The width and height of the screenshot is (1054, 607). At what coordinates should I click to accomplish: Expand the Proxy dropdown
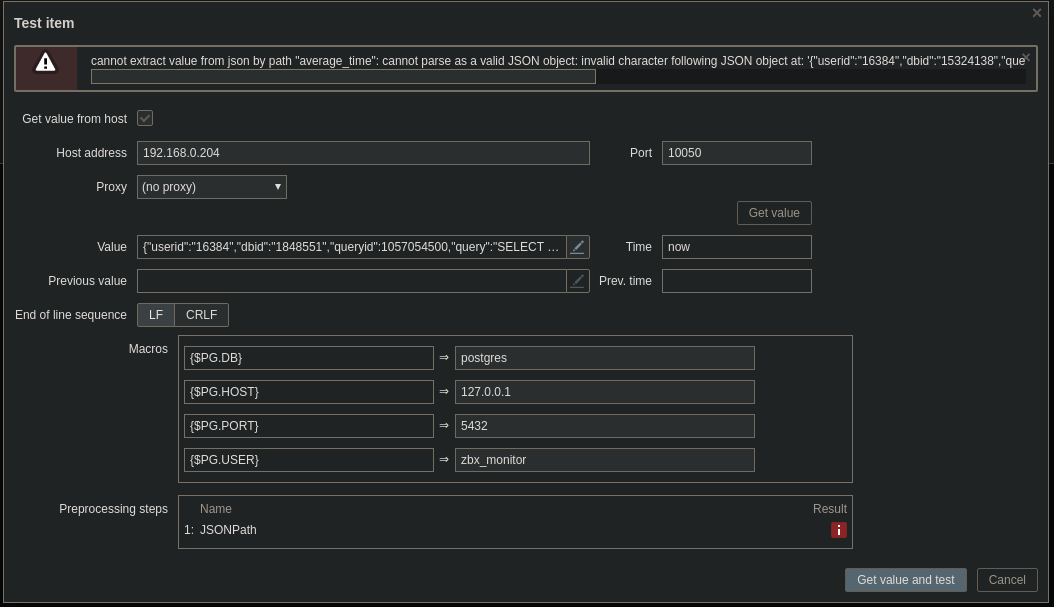212,187
